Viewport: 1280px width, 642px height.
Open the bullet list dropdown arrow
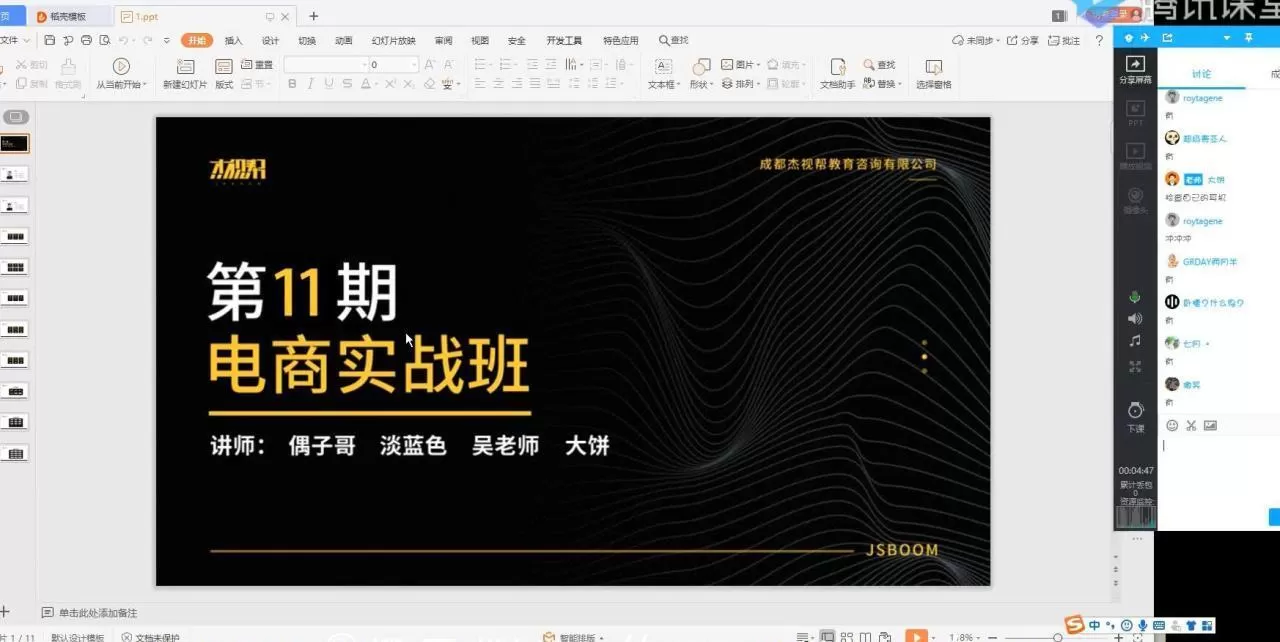[490, 63]
